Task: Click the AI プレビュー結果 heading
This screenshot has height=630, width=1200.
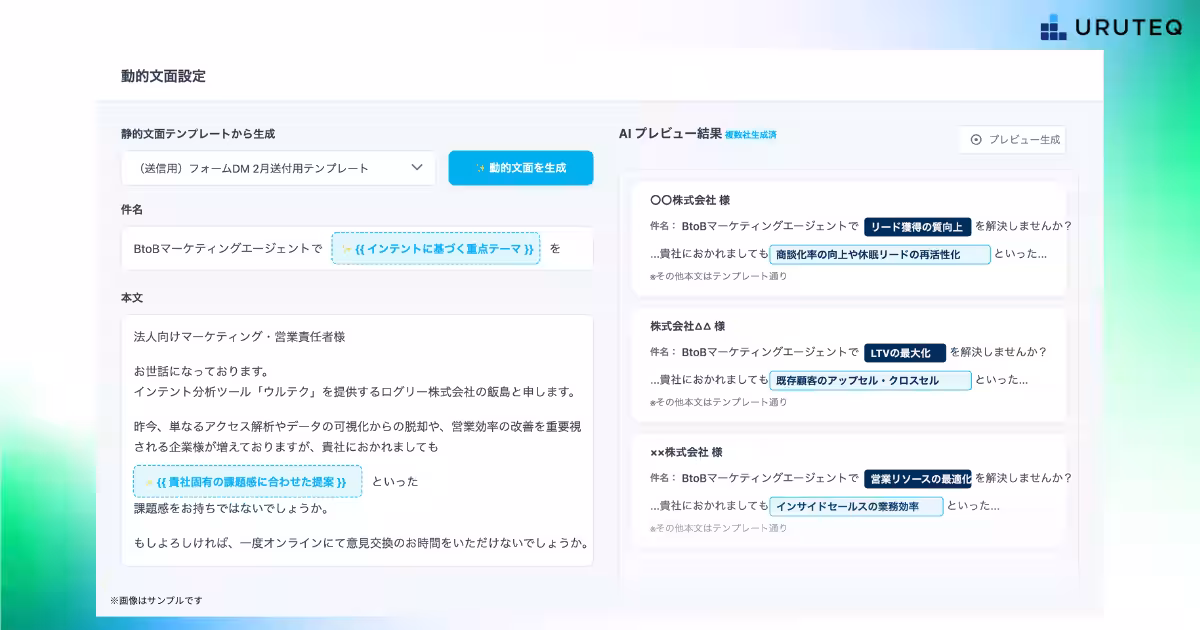Action: (x=670, y=133)
